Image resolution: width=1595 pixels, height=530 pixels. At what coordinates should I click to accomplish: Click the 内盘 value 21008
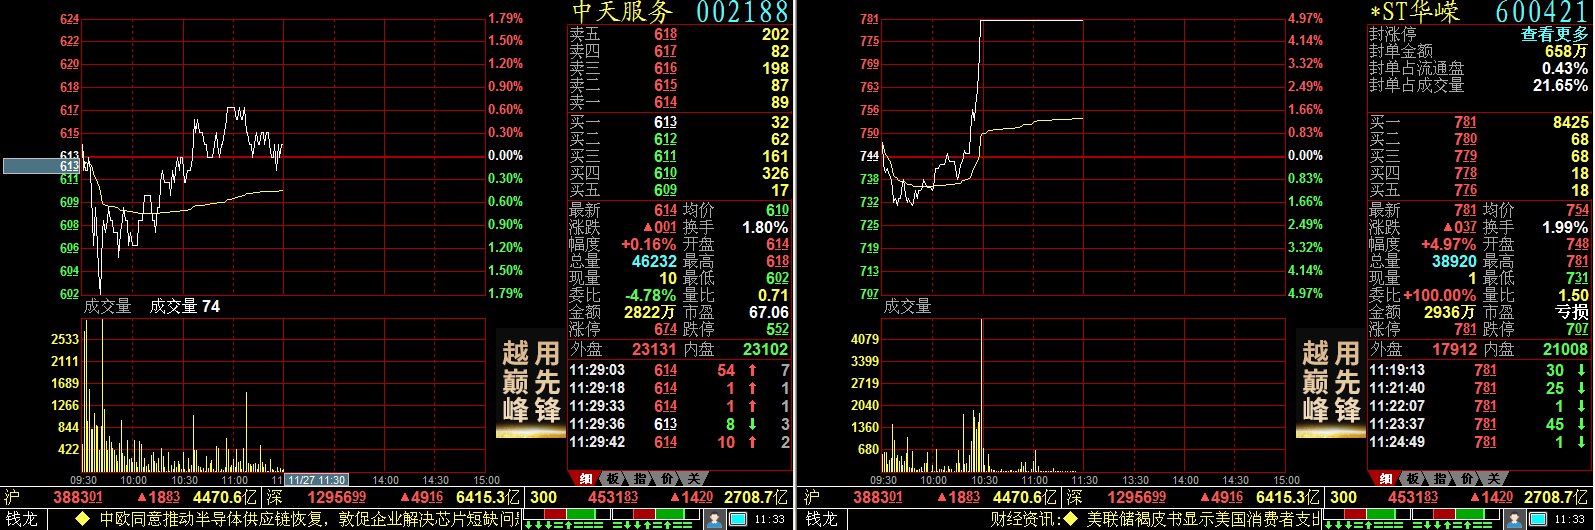click(x=1566, y=349)
